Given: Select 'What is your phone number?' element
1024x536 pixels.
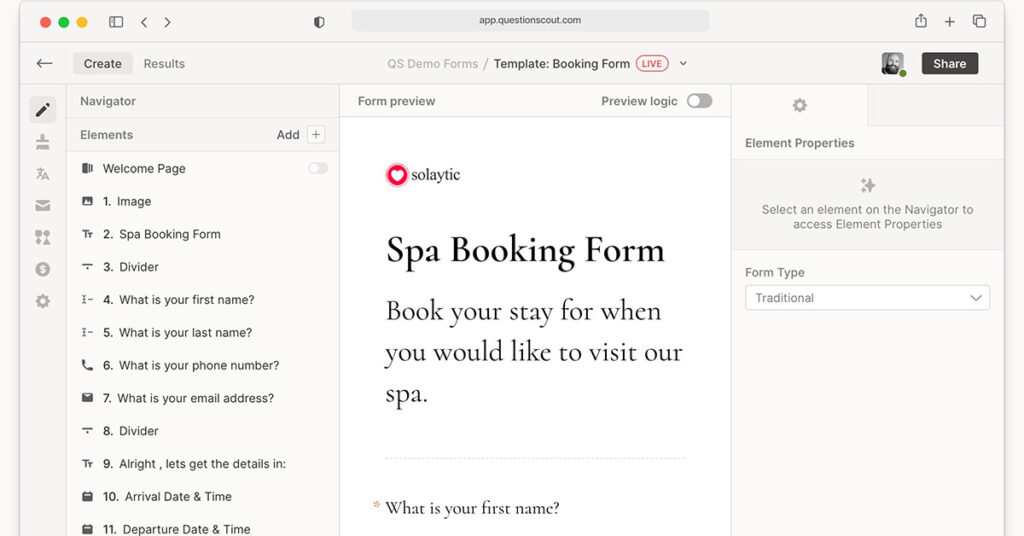Looking at the screenshot, I should 198,365.
